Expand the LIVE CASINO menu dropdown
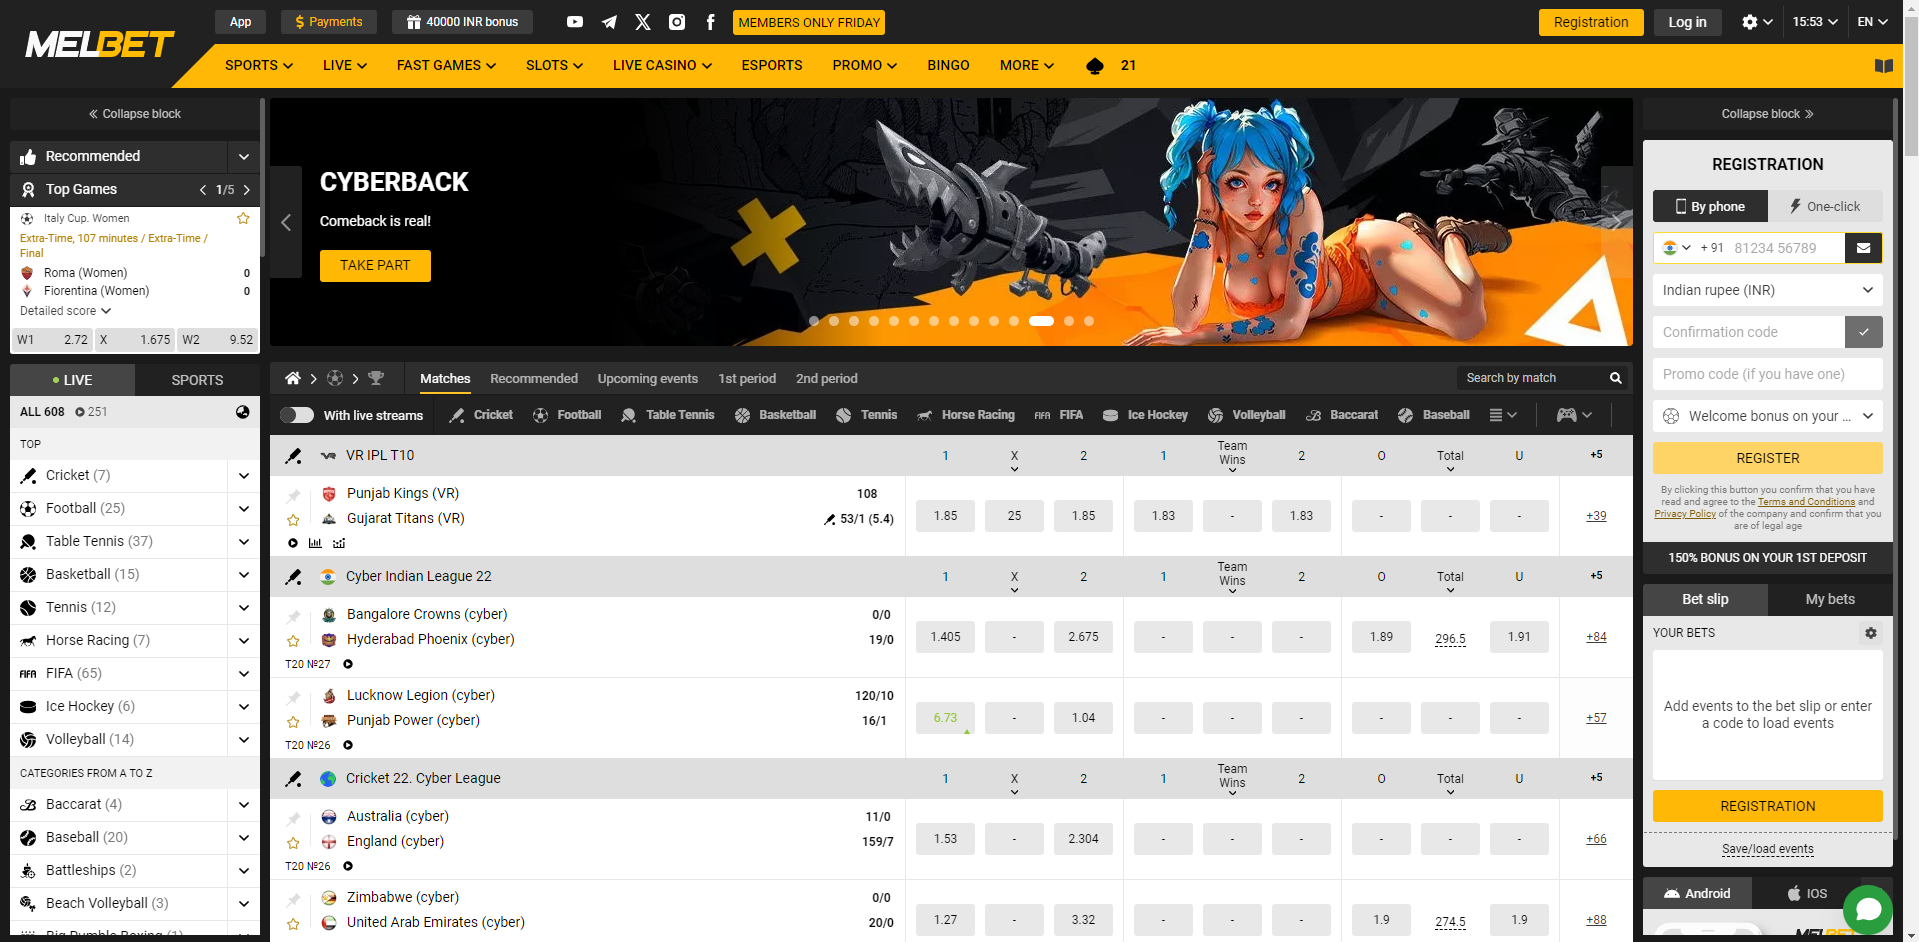Screen dimensions: 1919x942 (662, 66)
